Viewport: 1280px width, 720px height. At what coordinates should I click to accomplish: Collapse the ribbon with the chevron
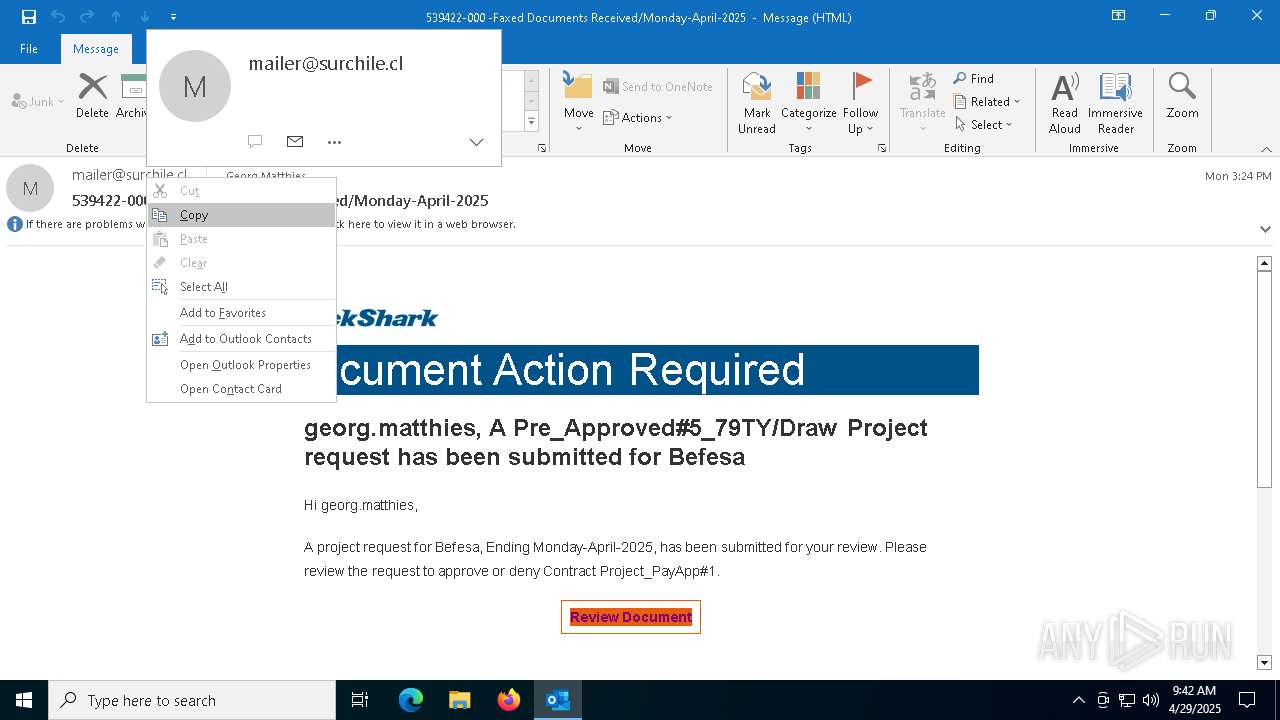[1266, 149]
